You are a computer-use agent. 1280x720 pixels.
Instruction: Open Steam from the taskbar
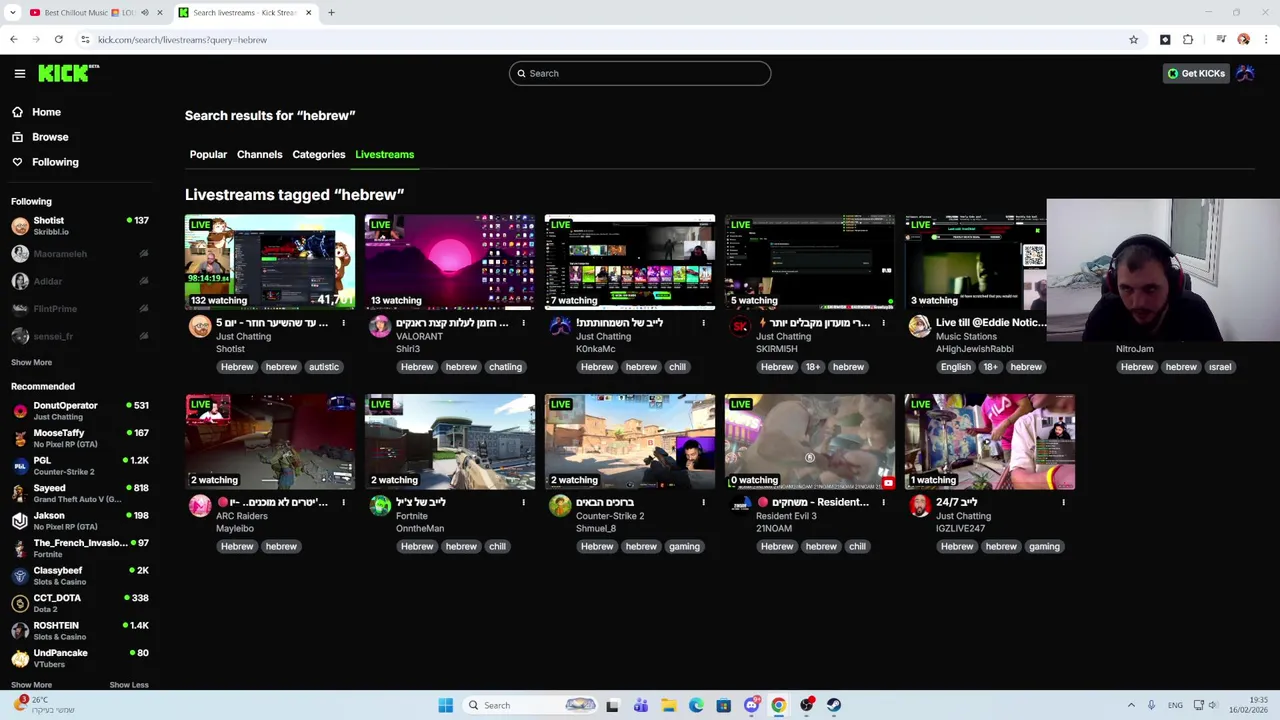[834, 705]
